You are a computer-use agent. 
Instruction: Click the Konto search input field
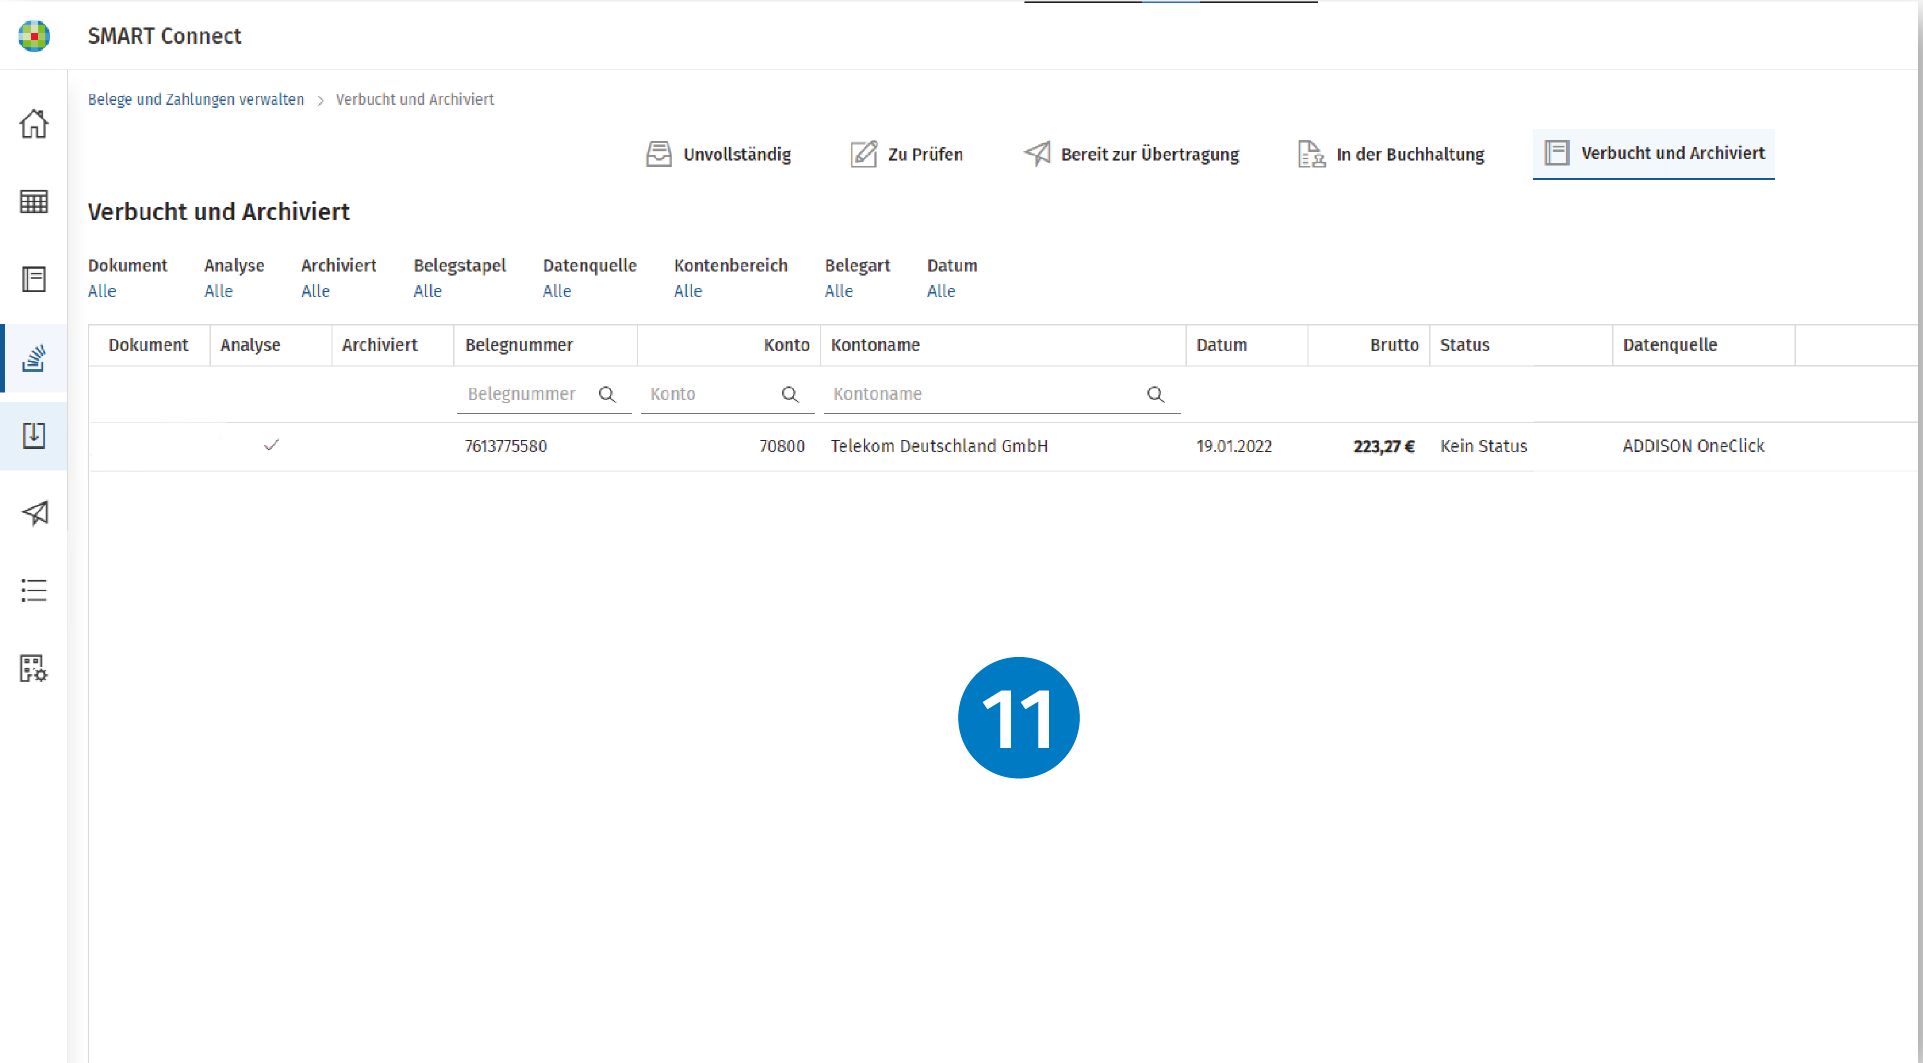(728, 394)
